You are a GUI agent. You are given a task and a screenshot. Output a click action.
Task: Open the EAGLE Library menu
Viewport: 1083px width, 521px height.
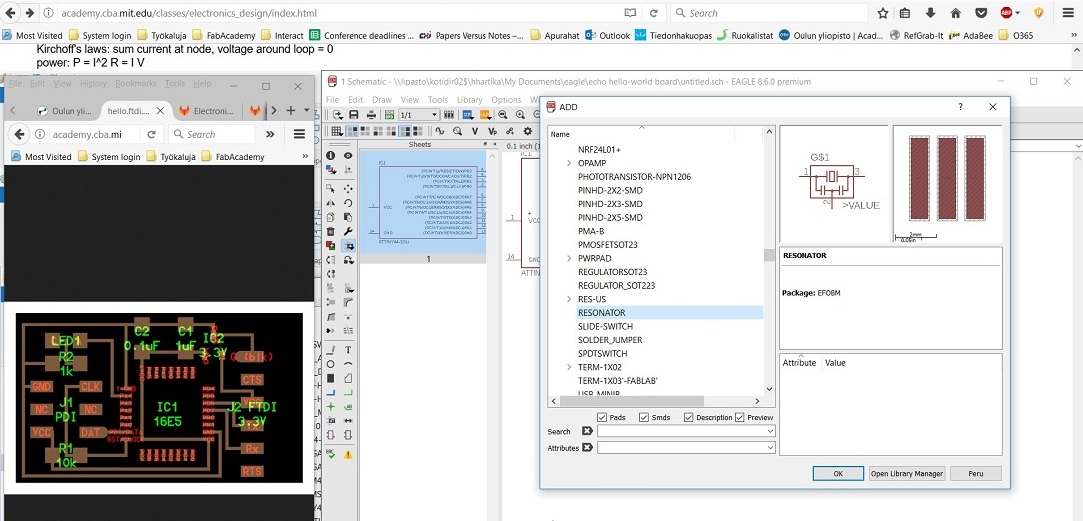(x=470, y=100)
